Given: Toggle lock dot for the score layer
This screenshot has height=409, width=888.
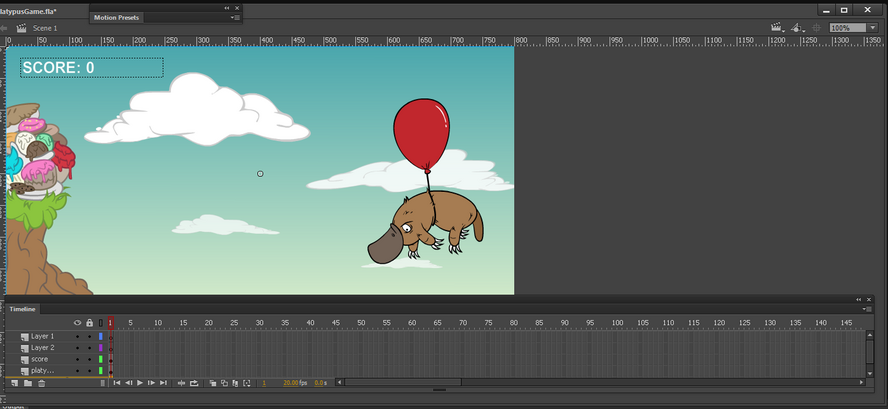Looking at the screenshot, I should tap(89, 359).
